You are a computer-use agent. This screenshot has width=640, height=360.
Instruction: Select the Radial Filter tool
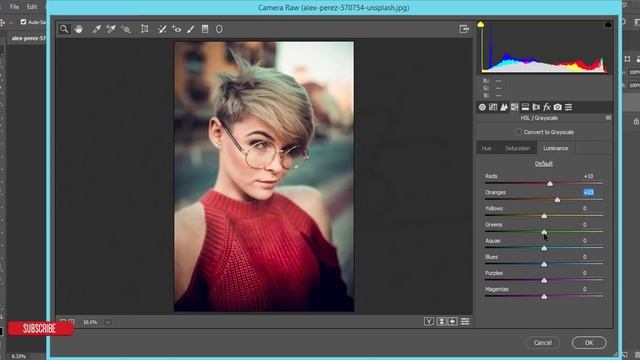click(219, 29)
